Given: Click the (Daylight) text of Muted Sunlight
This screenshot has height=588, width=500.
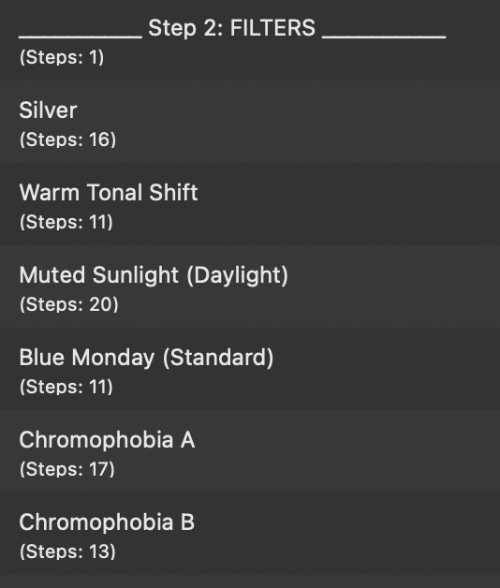Looking at the screenshot, I should click(237, 275).
